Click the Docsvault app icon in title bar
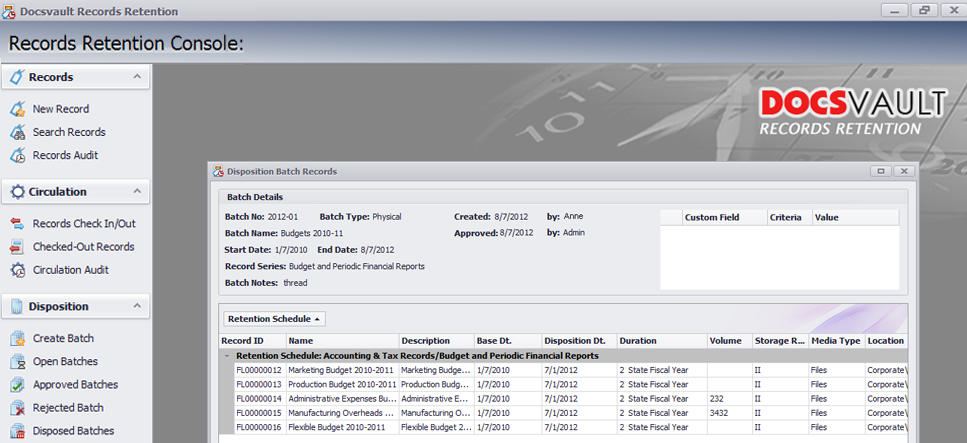967x443 pixels. click(x=9, y=11)
